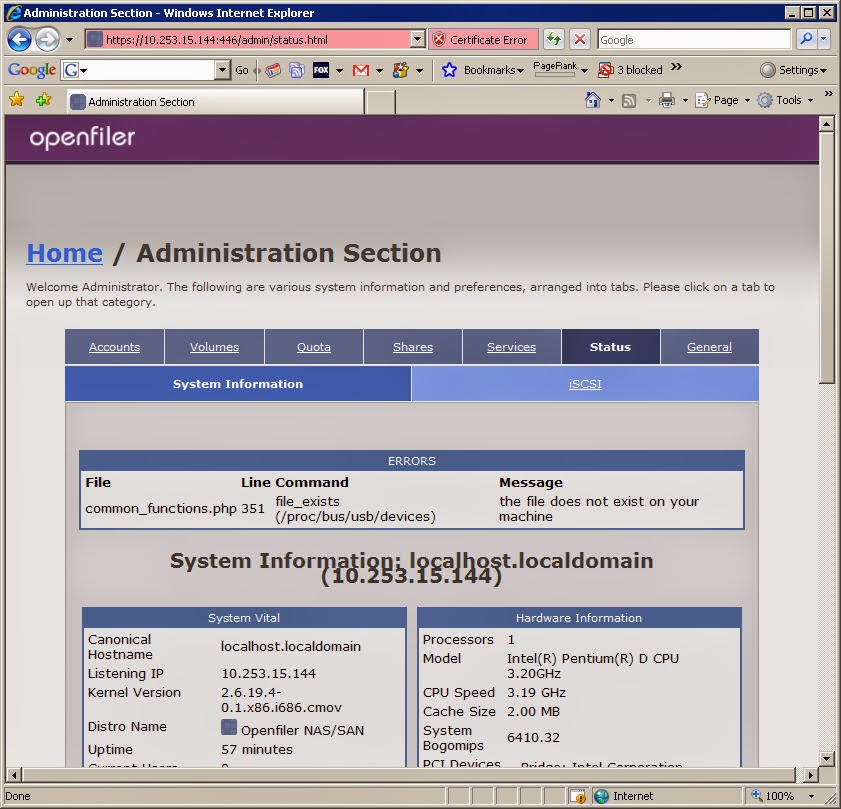841x809 pixels.
Task: Click the horizontal scrollbar left arrow
Action: (x=13, y=775)
